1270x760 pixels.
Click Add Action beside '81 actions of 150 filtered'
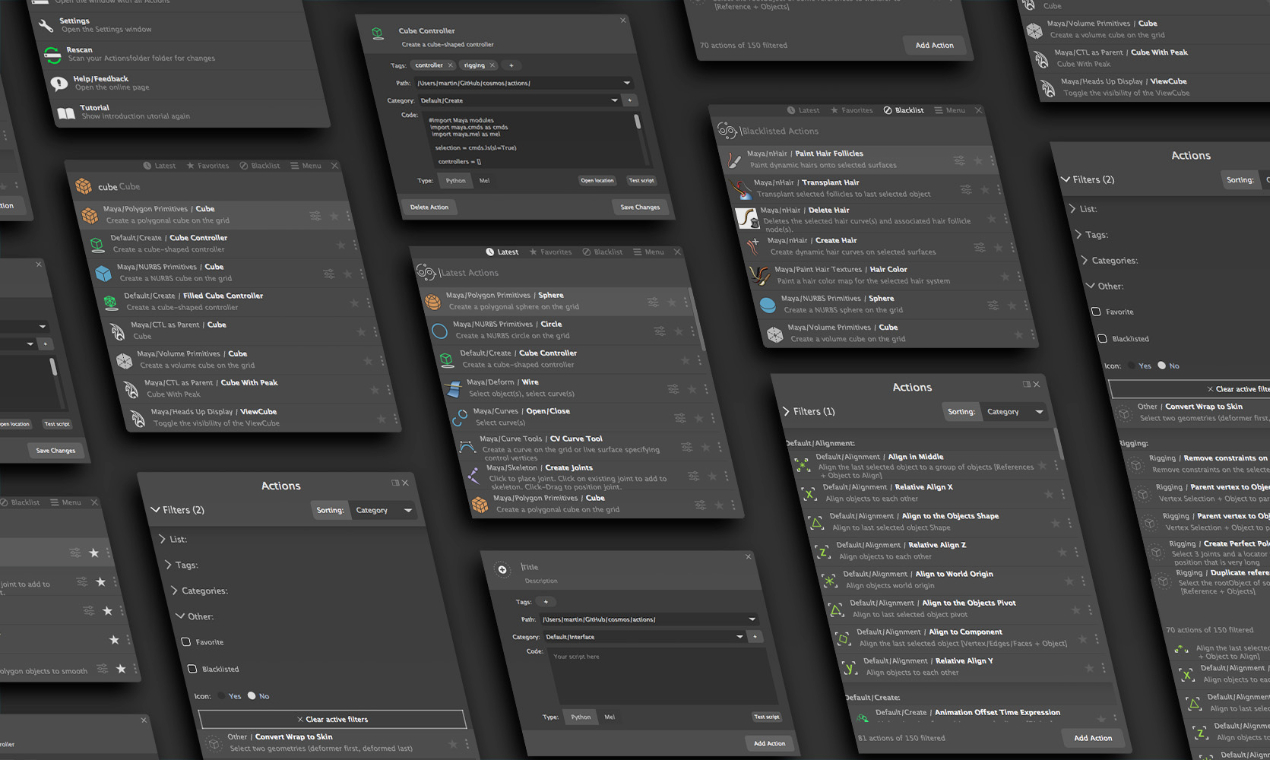point(1092,738)
